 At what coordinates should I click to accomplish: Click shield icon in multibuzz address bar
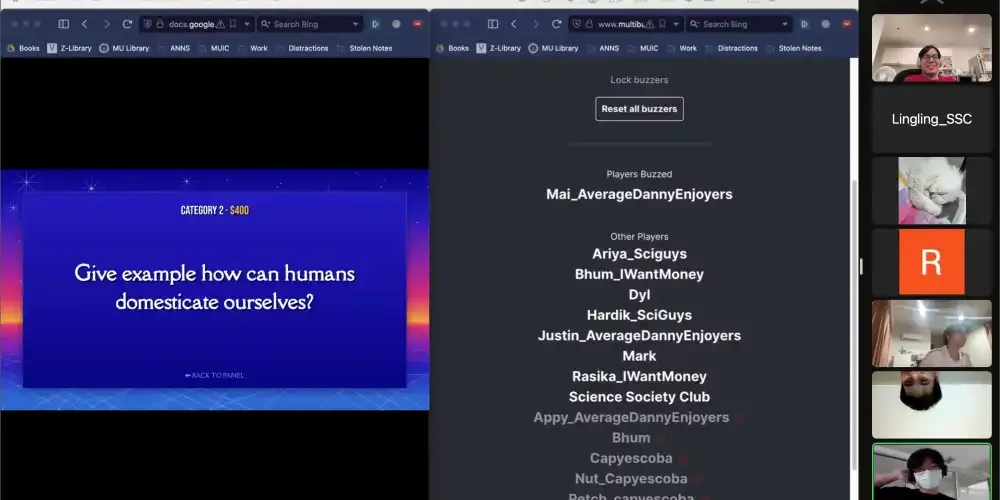[x=578, y=24]
